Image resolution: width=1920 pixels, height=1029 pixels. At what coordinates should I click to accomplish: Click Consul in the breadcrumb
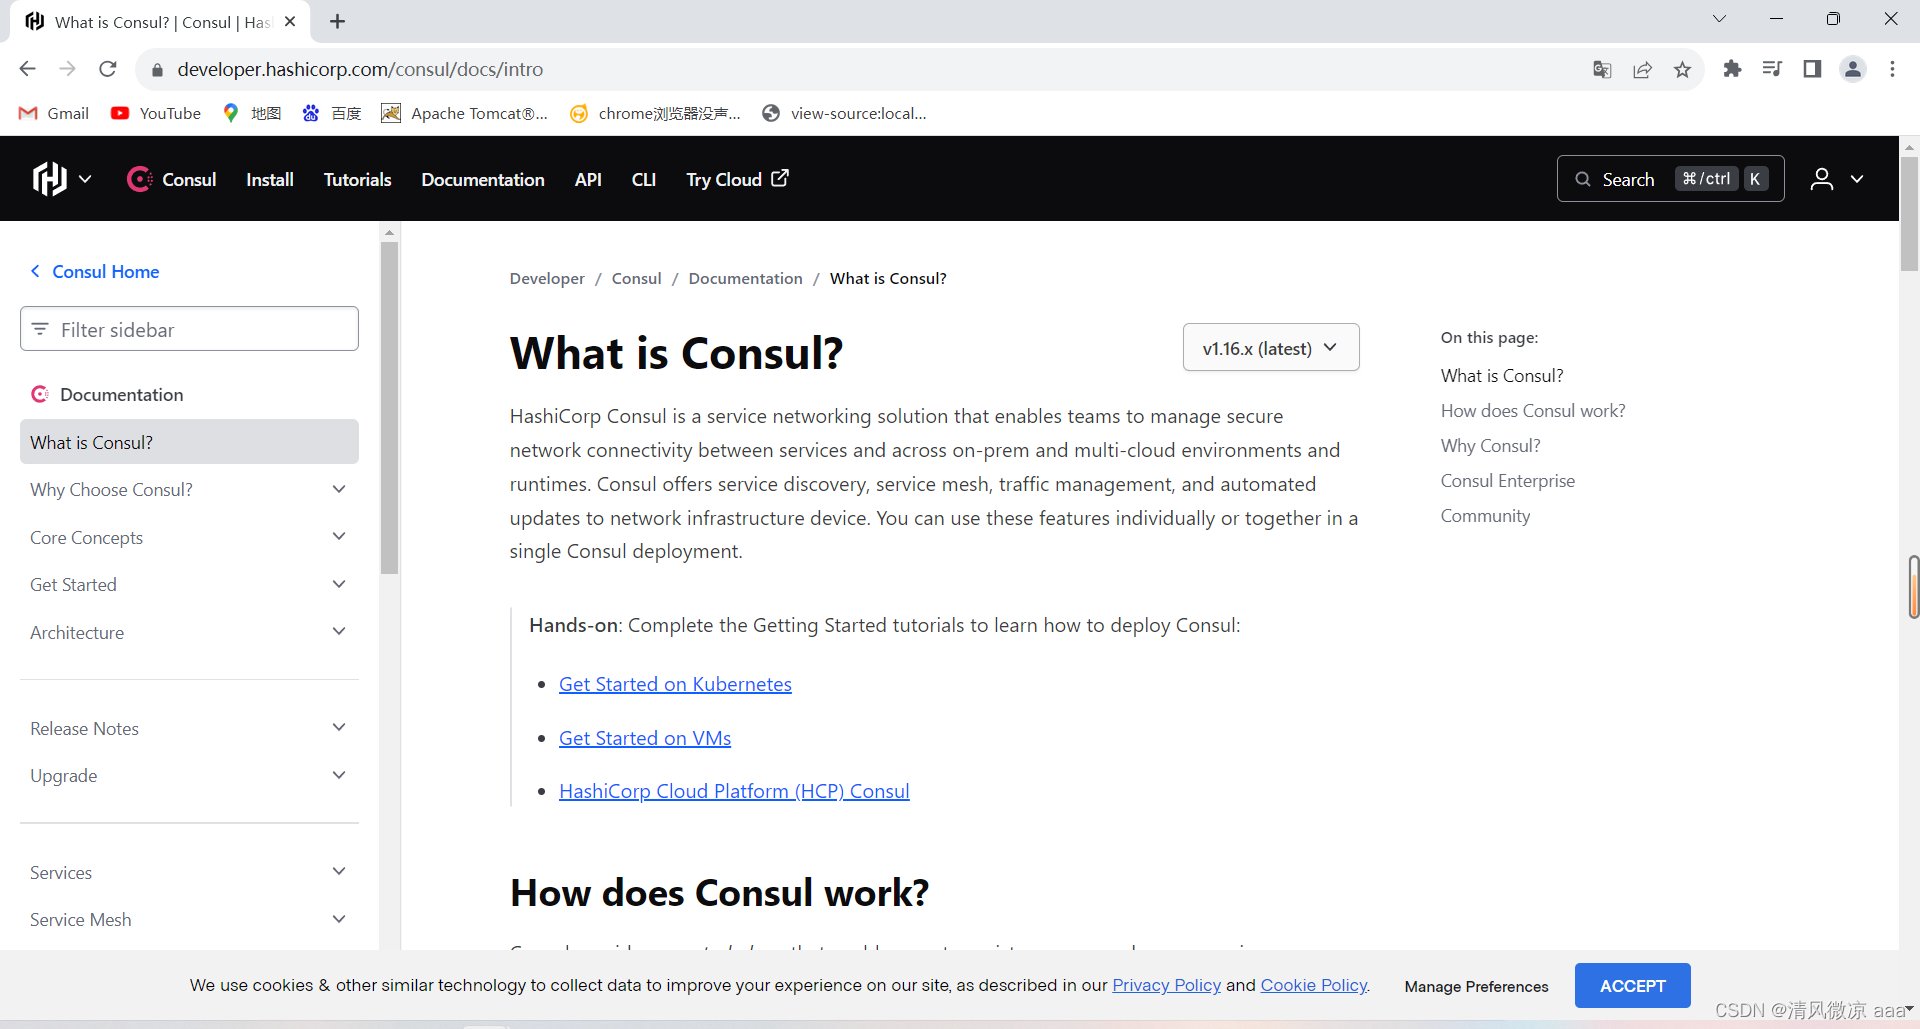(637, 278)
